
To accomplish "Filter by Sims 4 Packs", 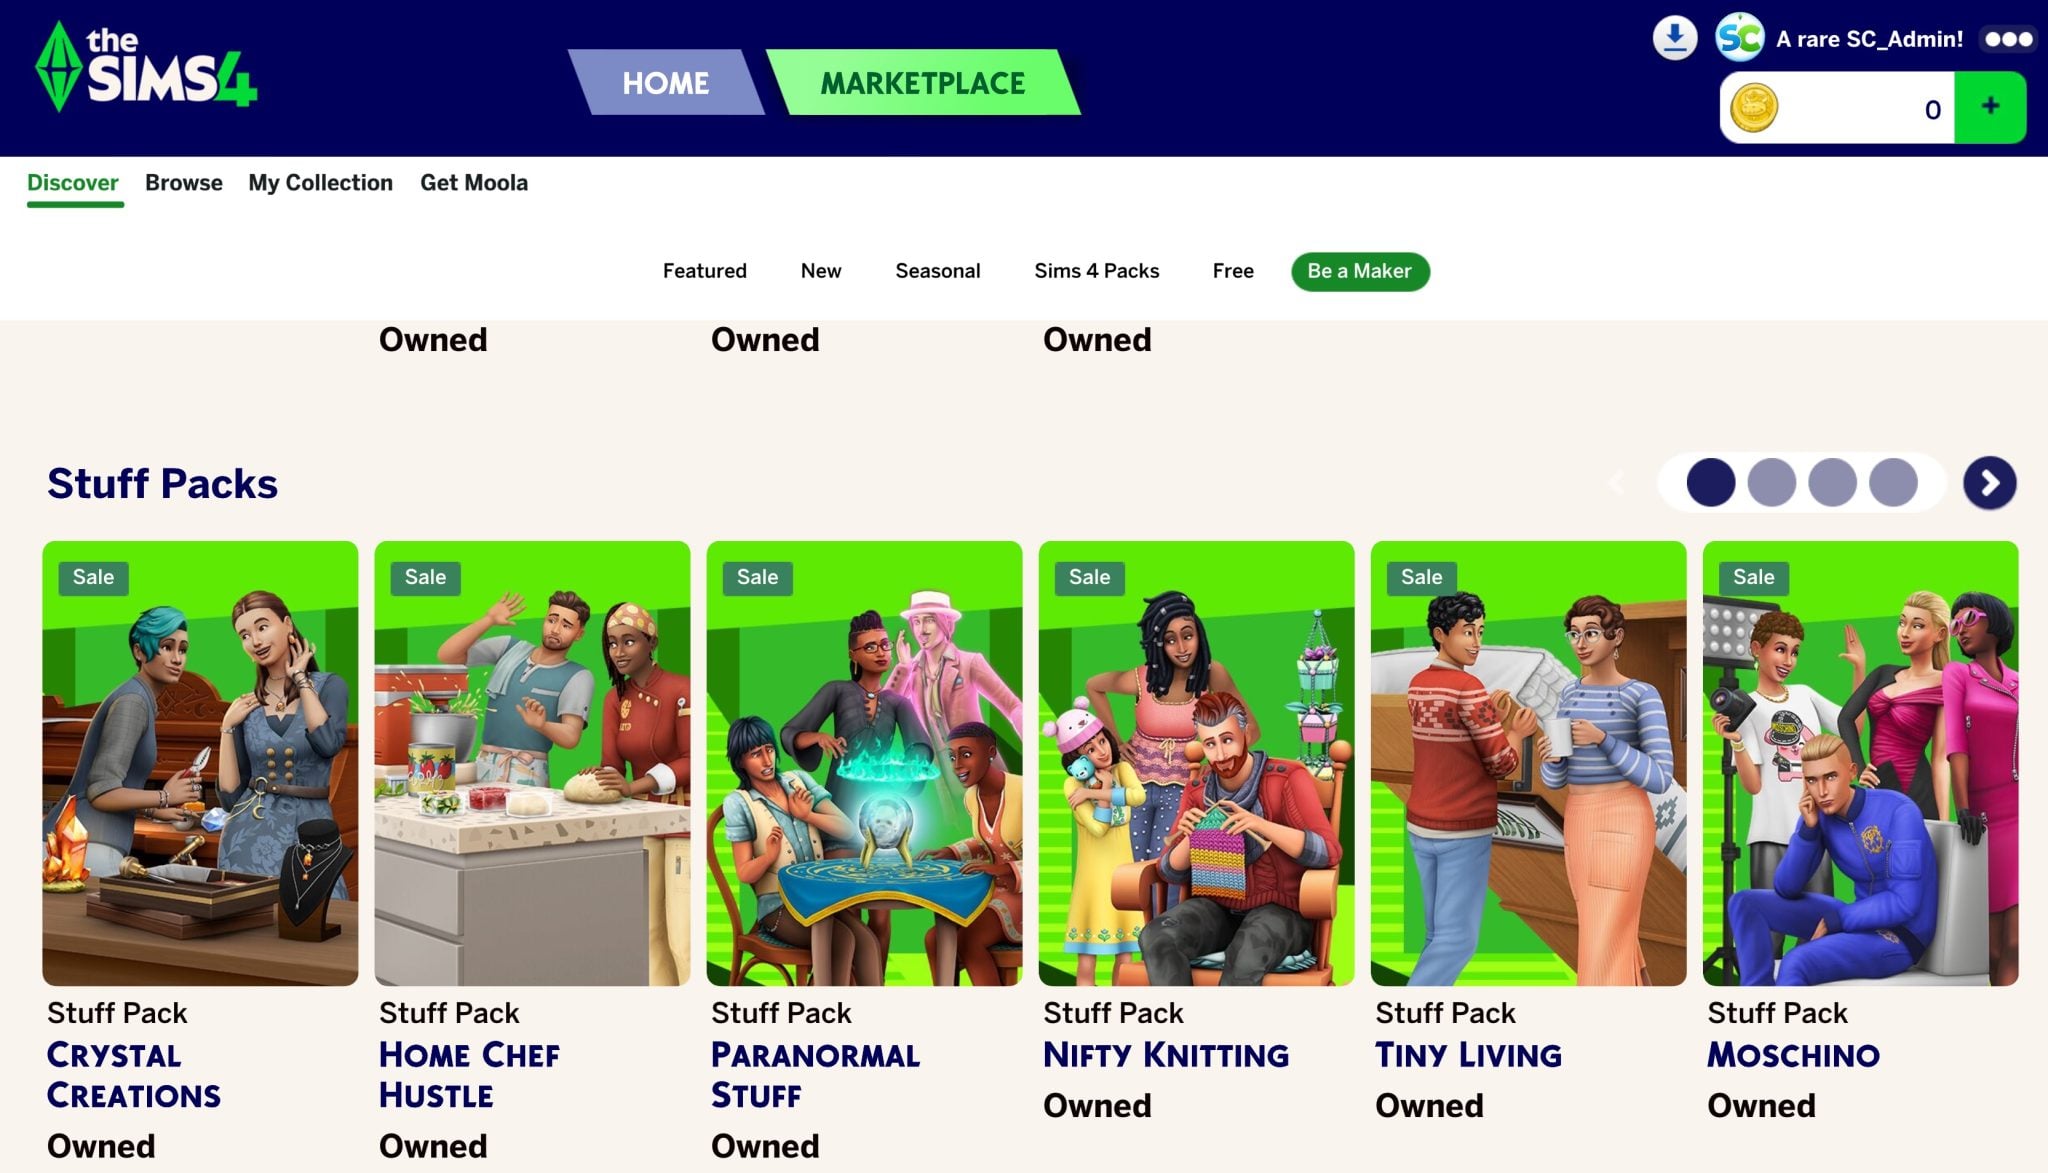I will click(1097, 271).
